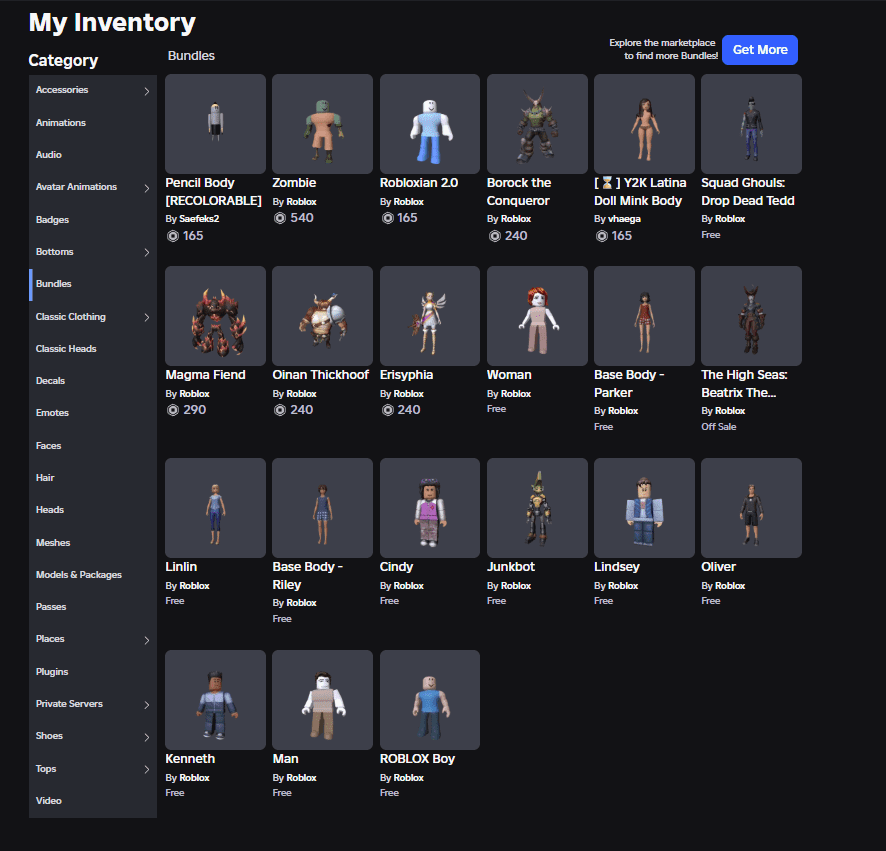Click the Borock the Conqueror thumbnail

tap(537, 124)
